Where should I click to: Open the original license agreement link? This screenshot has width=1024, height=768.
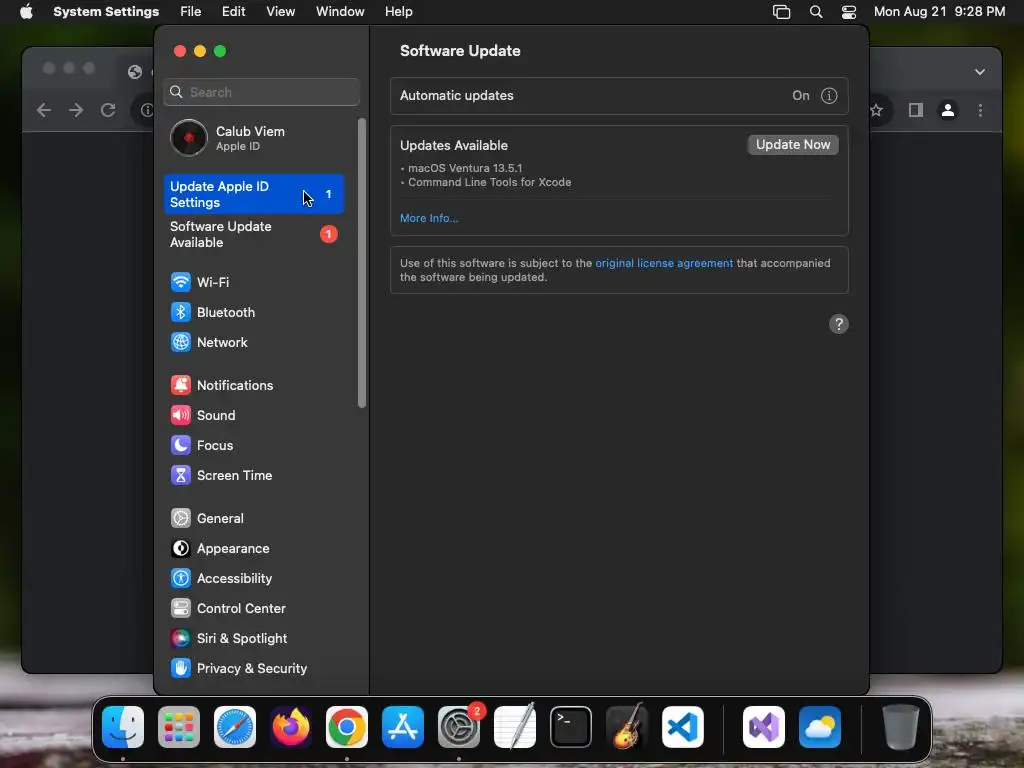tap(664, 263)
